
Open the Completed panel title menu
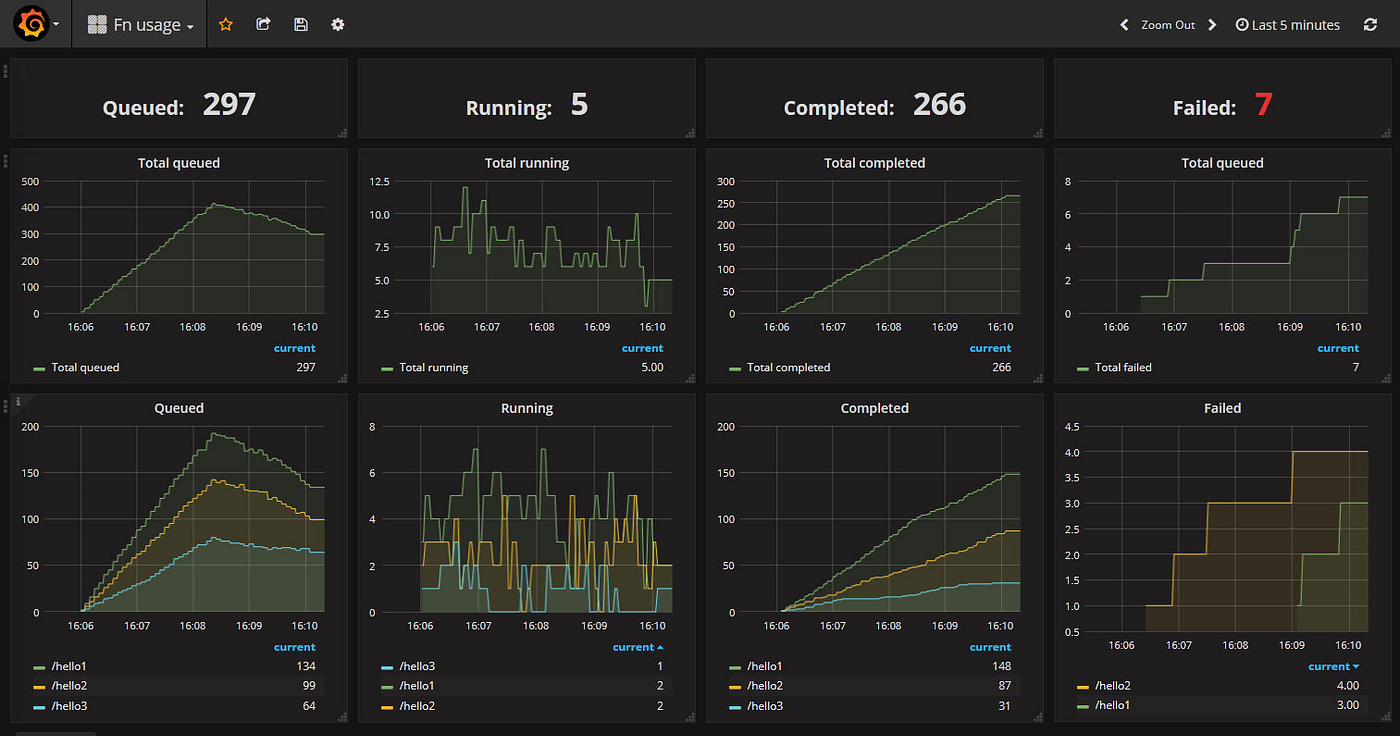tap(875, 407)
